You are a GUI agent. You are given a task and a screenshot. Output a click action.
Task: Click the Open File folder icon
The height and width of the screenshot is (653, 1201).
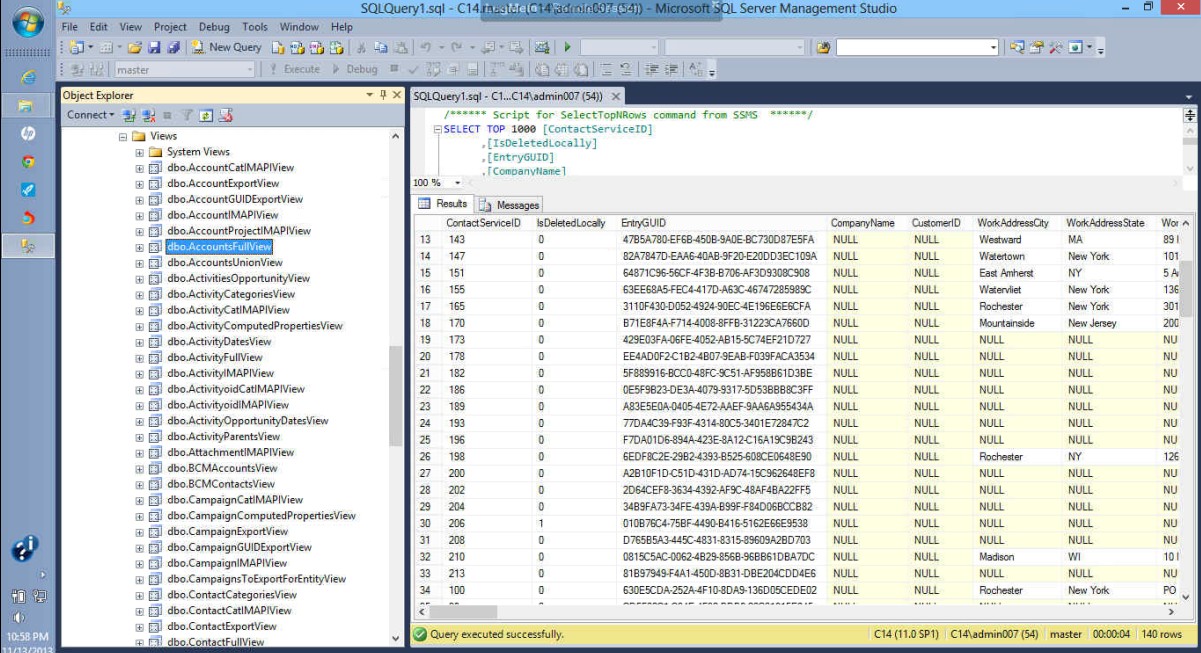tap(134, 47)
